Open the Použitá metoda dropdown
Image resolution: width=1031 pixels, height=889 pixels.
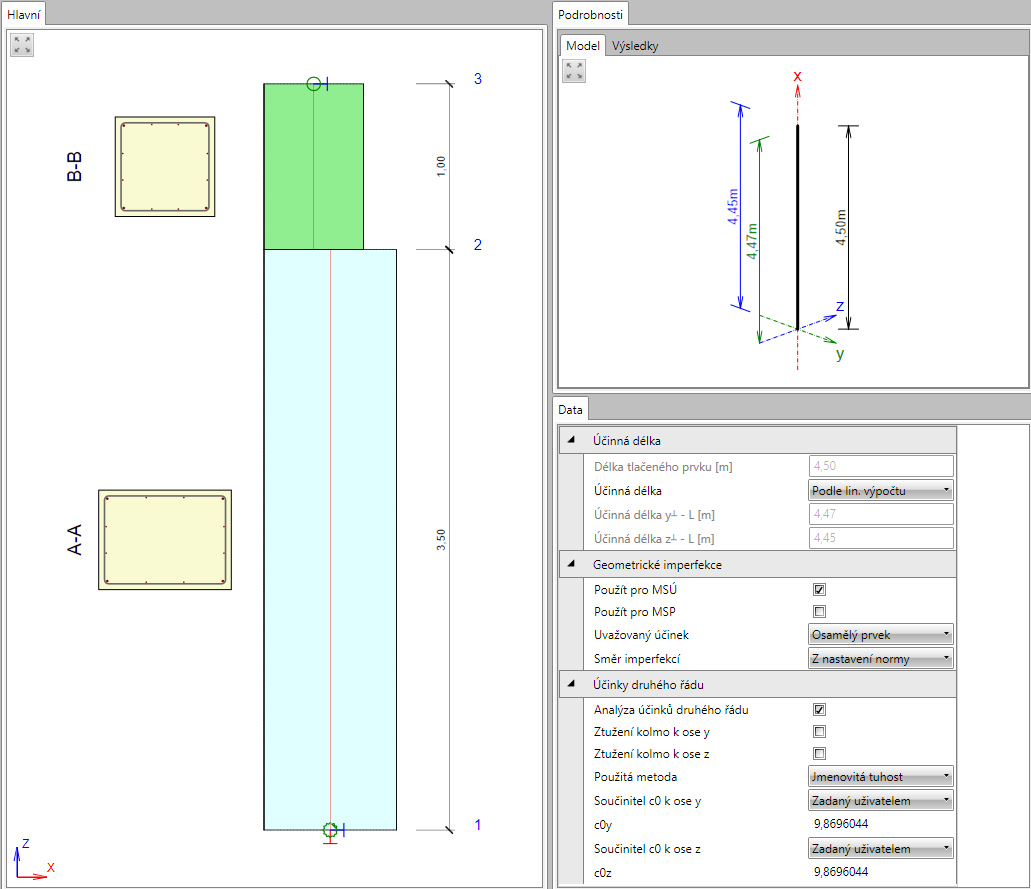880,777
